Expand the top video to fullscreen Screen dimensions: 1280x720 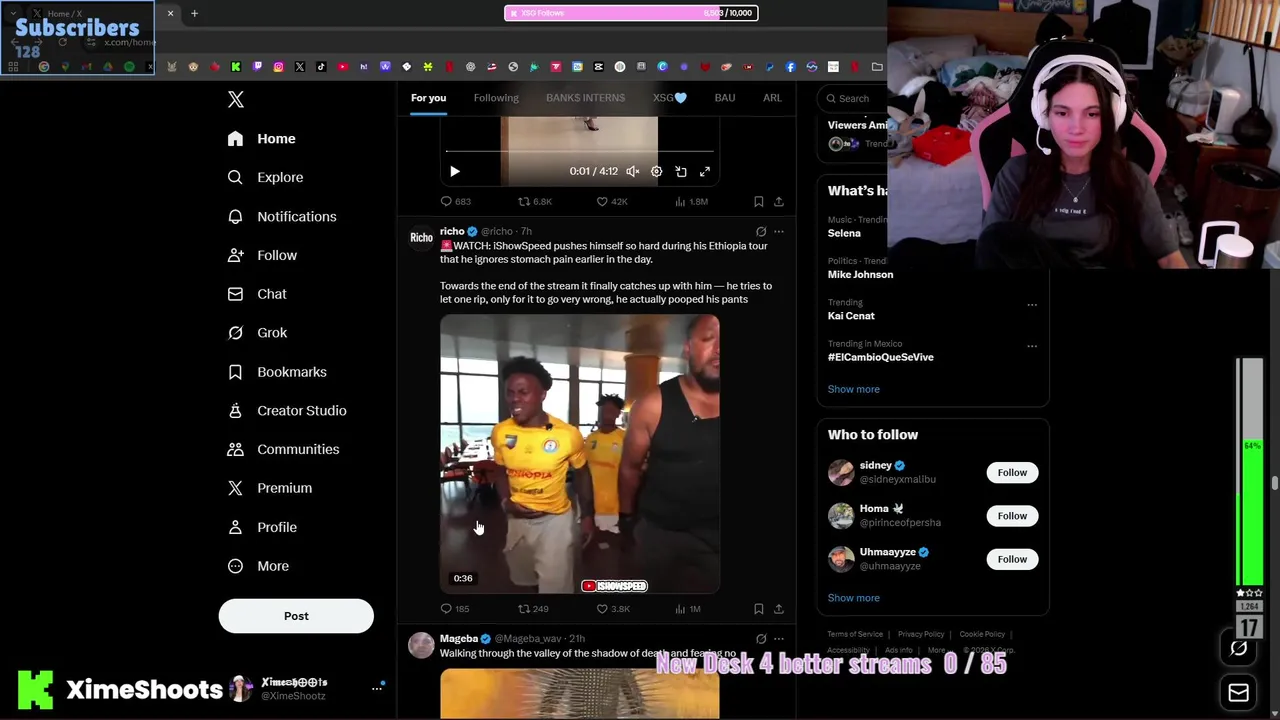705,171
